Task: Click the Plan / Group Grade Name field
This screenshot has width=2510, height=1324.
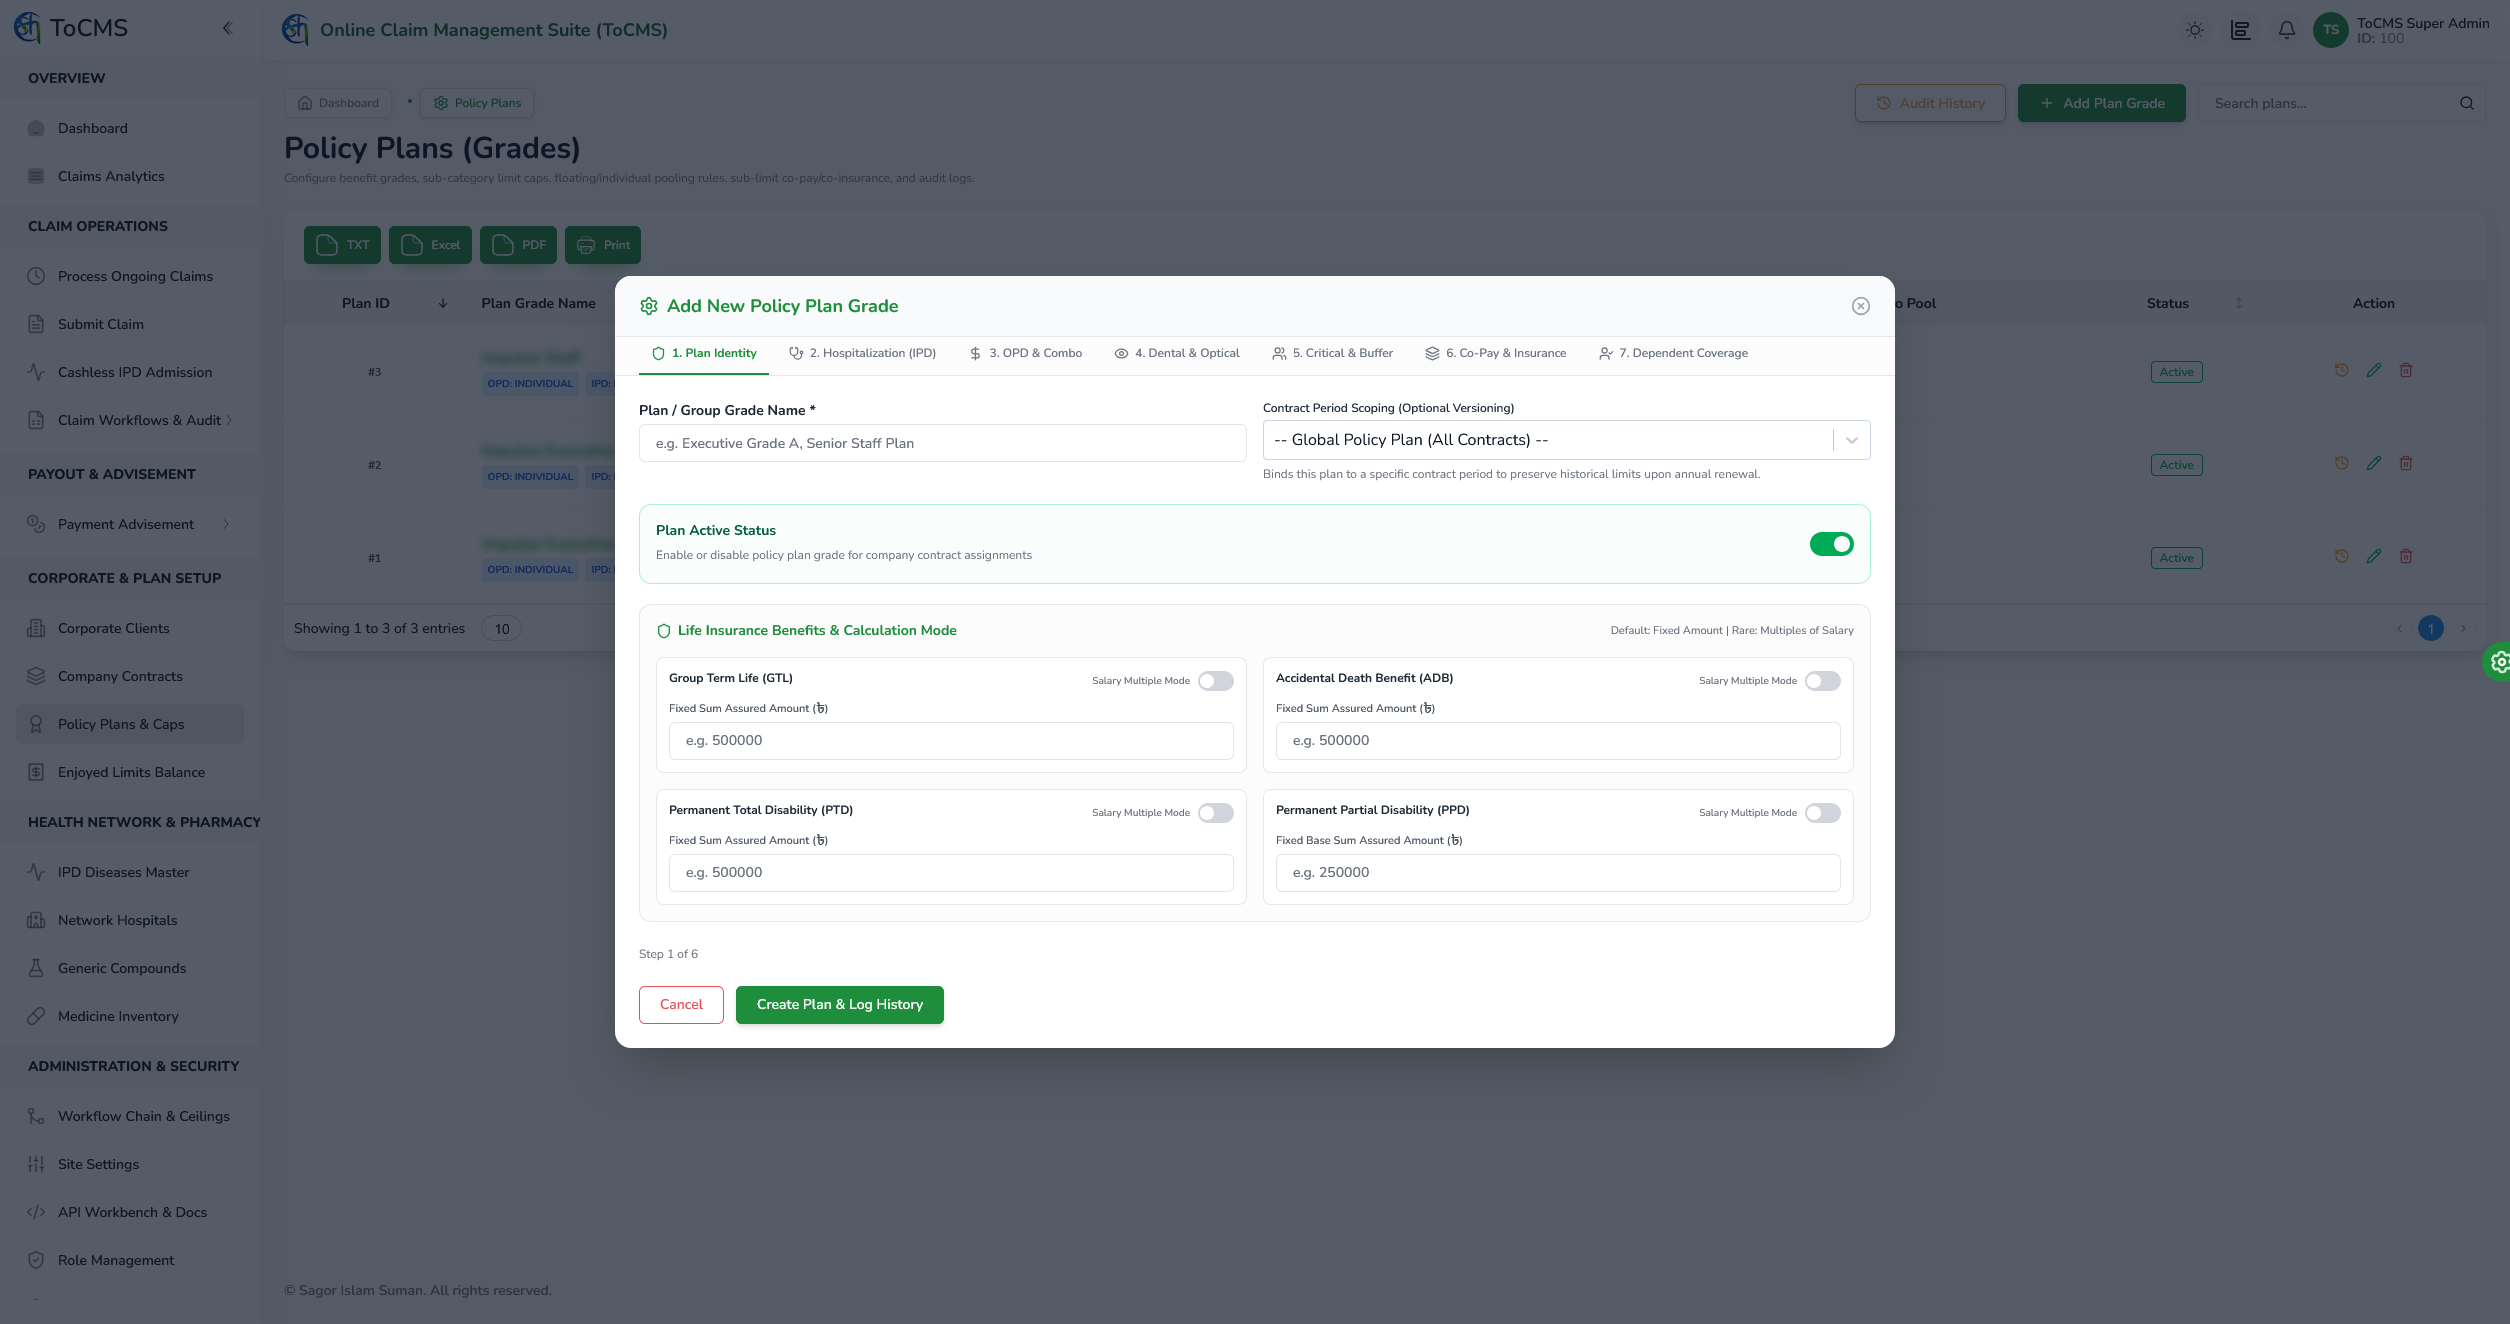Action: (x=943, y=443)
